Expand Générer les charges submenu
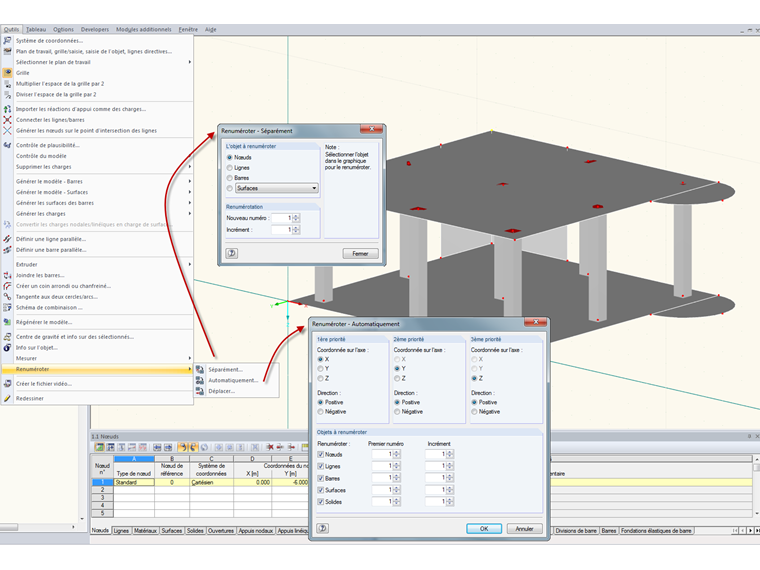The height and width of the screenshot is (570, 760). (190, 213)
